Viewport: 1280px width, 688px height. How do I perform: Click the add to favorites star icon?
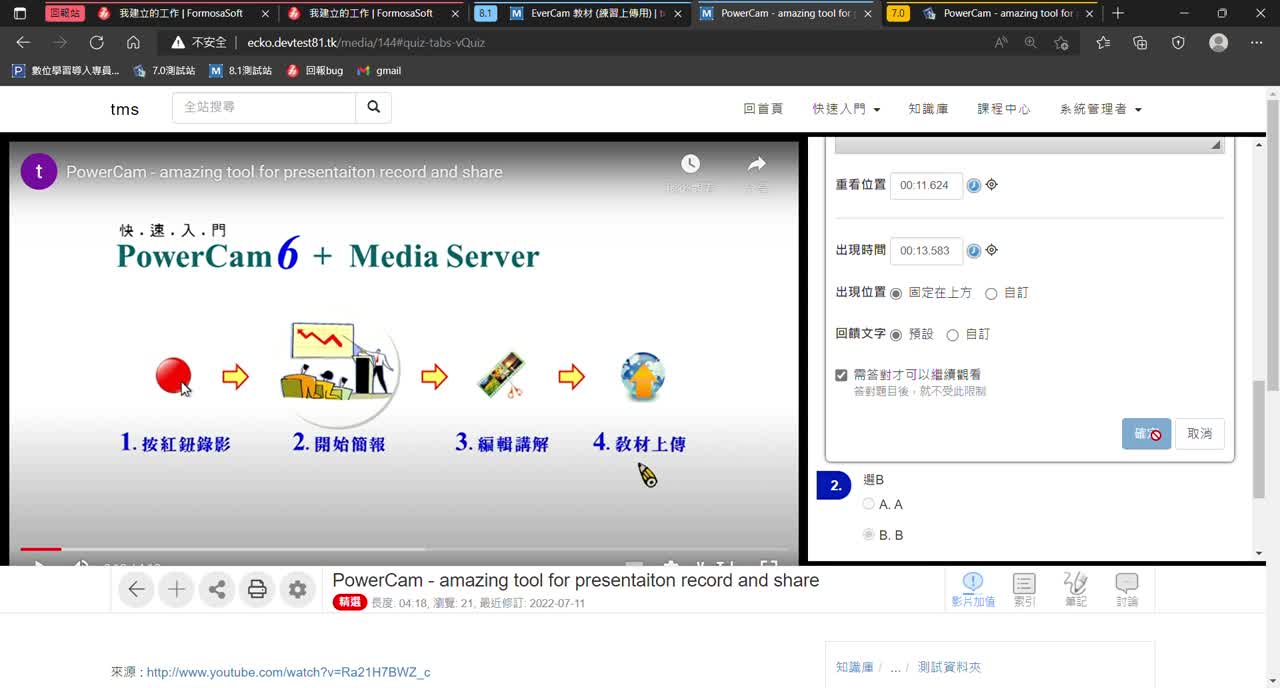click(1061, 43)
